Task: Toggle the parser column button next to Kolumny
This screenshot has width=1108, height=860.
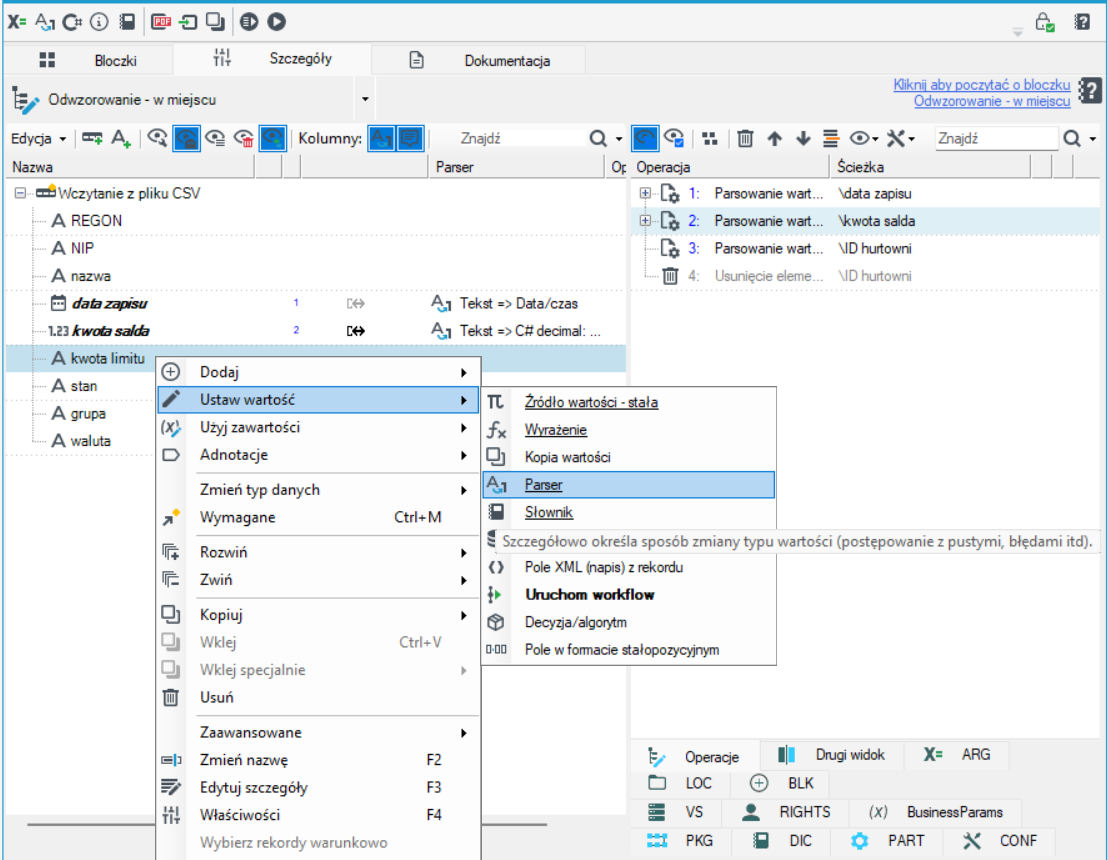Action: 381,139
